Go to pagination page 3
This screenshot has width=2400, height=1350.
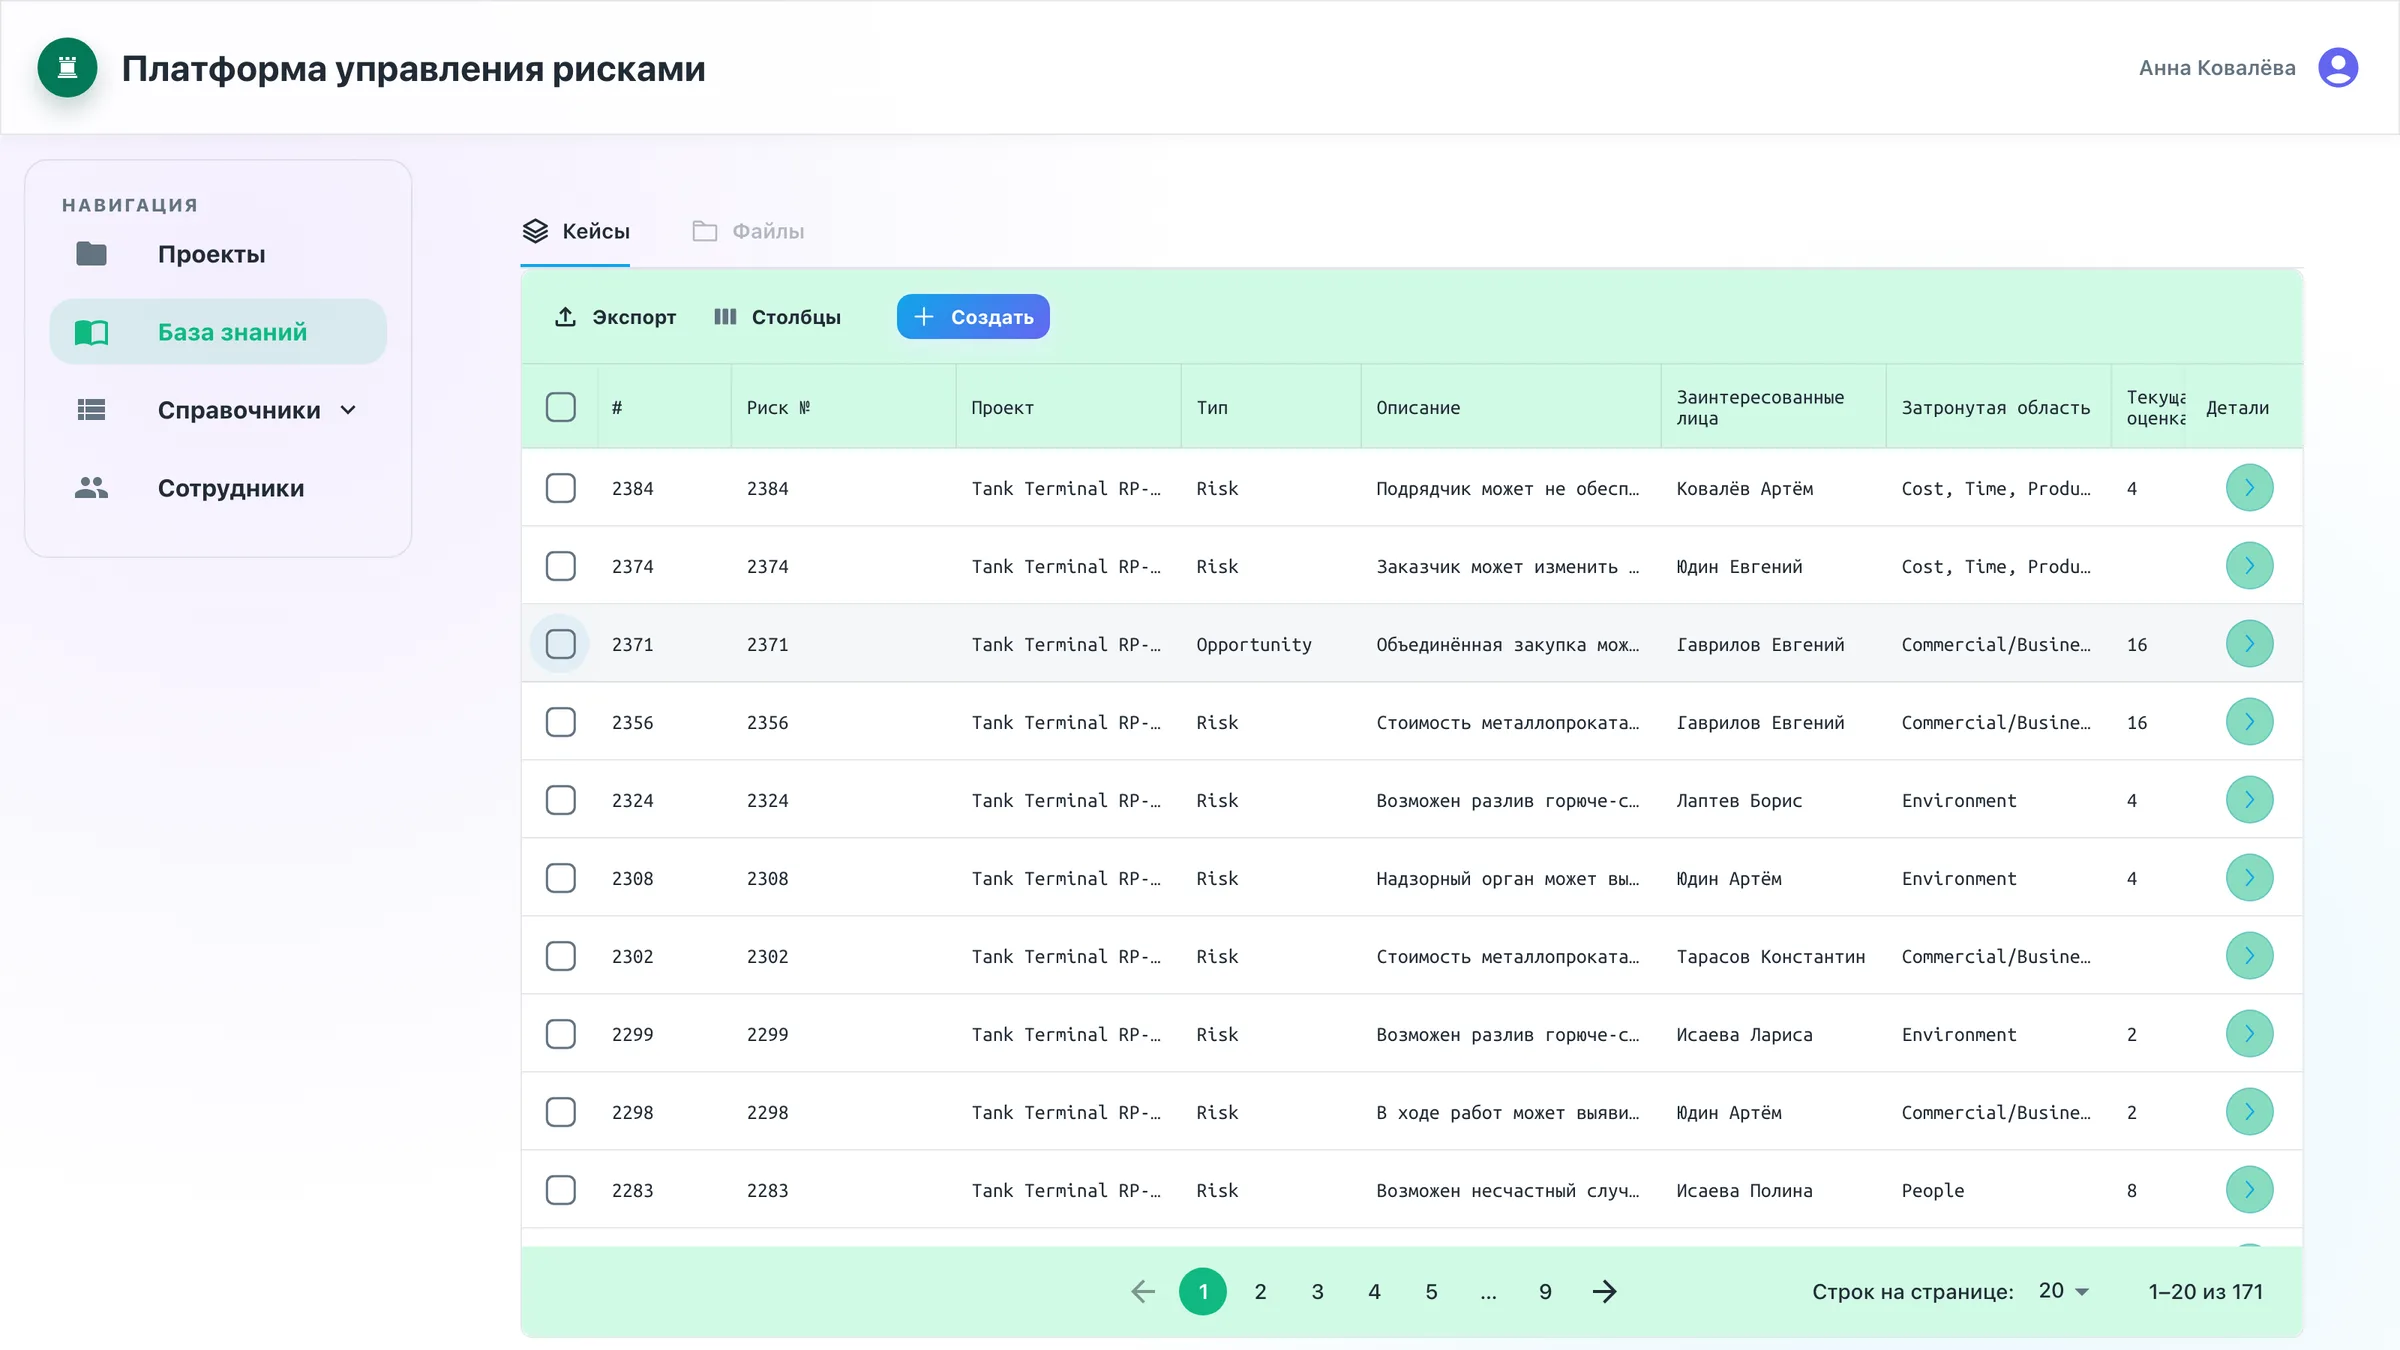click(1317, 1292)
